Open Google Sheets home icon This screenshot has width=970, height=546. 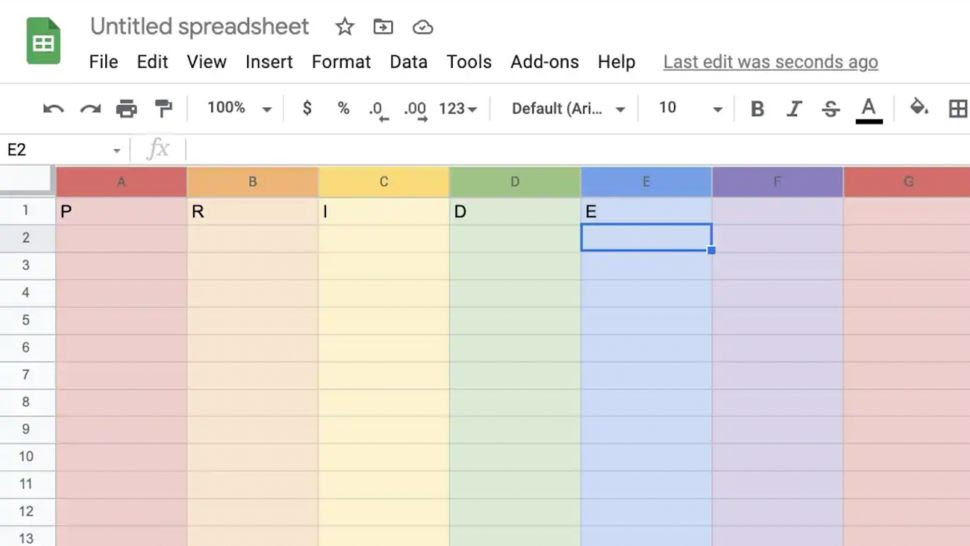(x=43, y=41)
